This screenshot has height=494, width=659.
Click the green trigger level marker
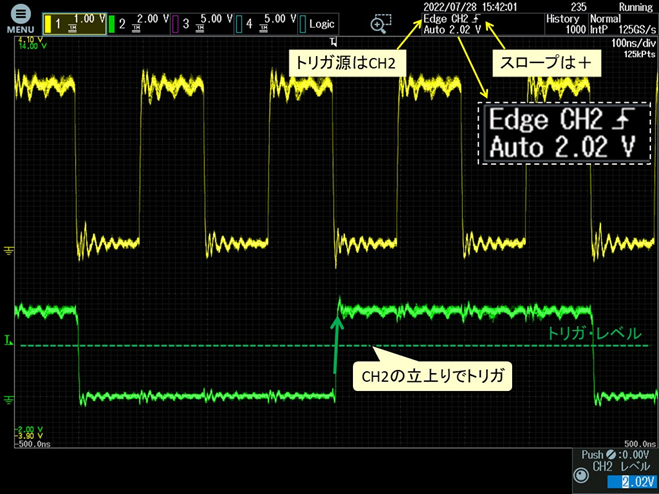tap(8, 340)
